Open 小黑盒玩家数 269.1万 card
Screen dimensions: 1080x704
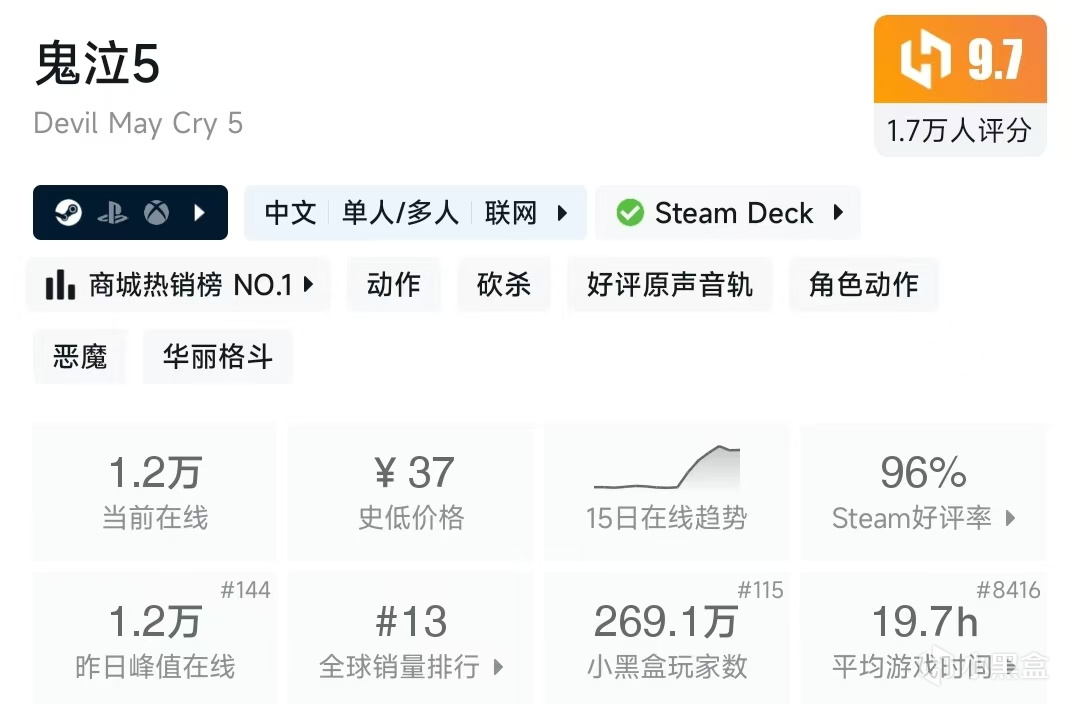[667, 638]
